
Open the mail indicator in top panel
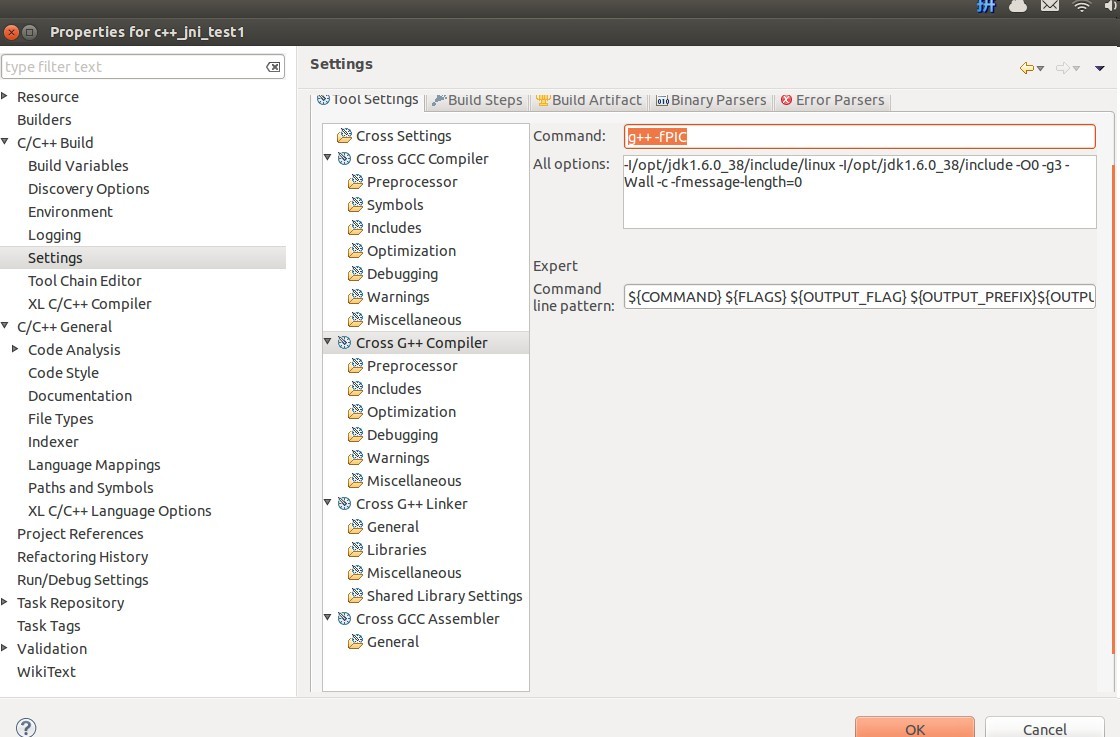coord(1049,7)
